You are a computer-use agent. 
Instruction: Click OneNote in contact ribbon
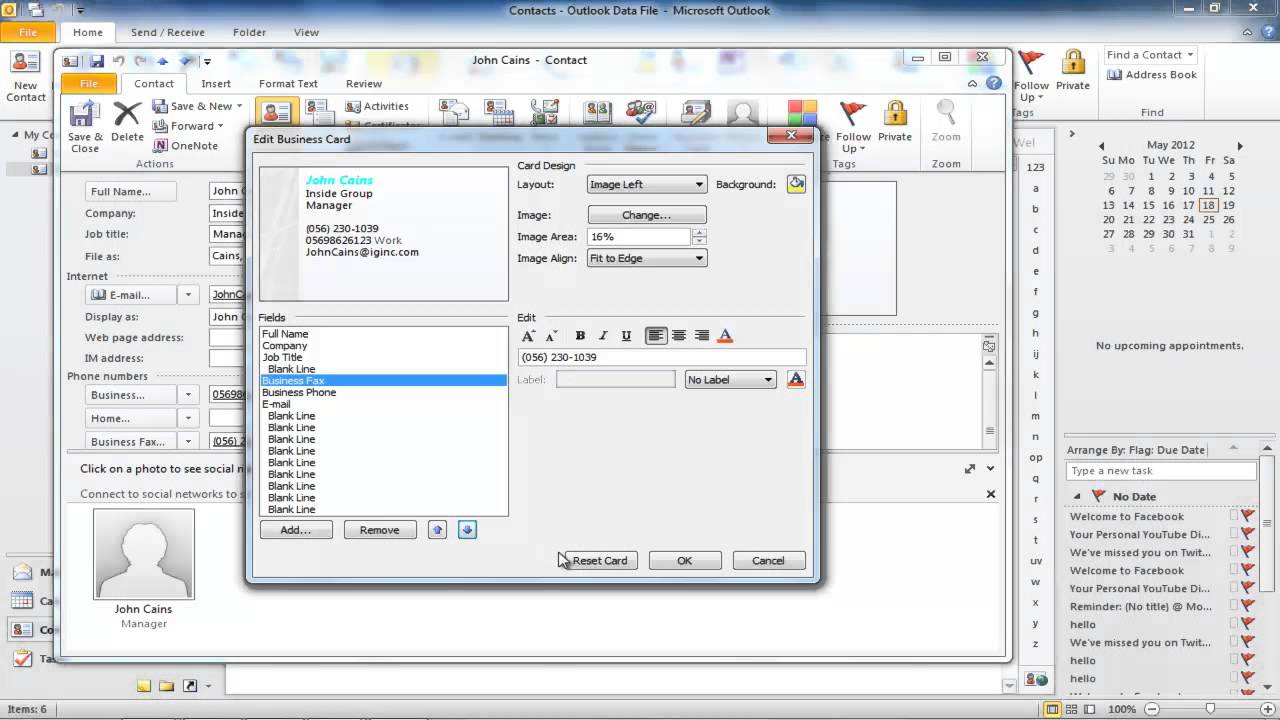pos(185,146)
